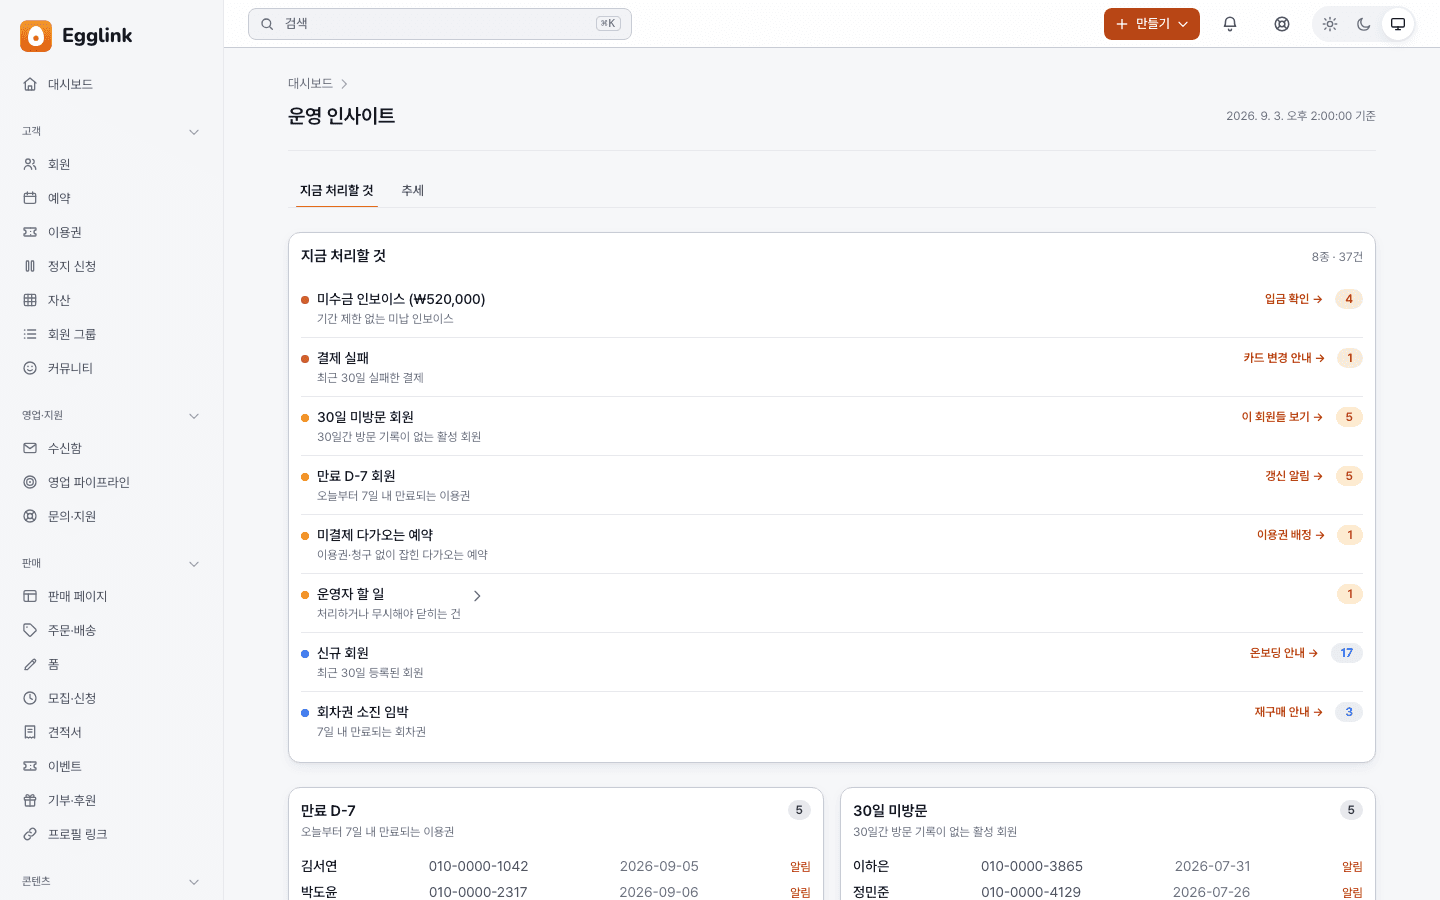Open the help lifebuoy icon in header

point(1282,24)
